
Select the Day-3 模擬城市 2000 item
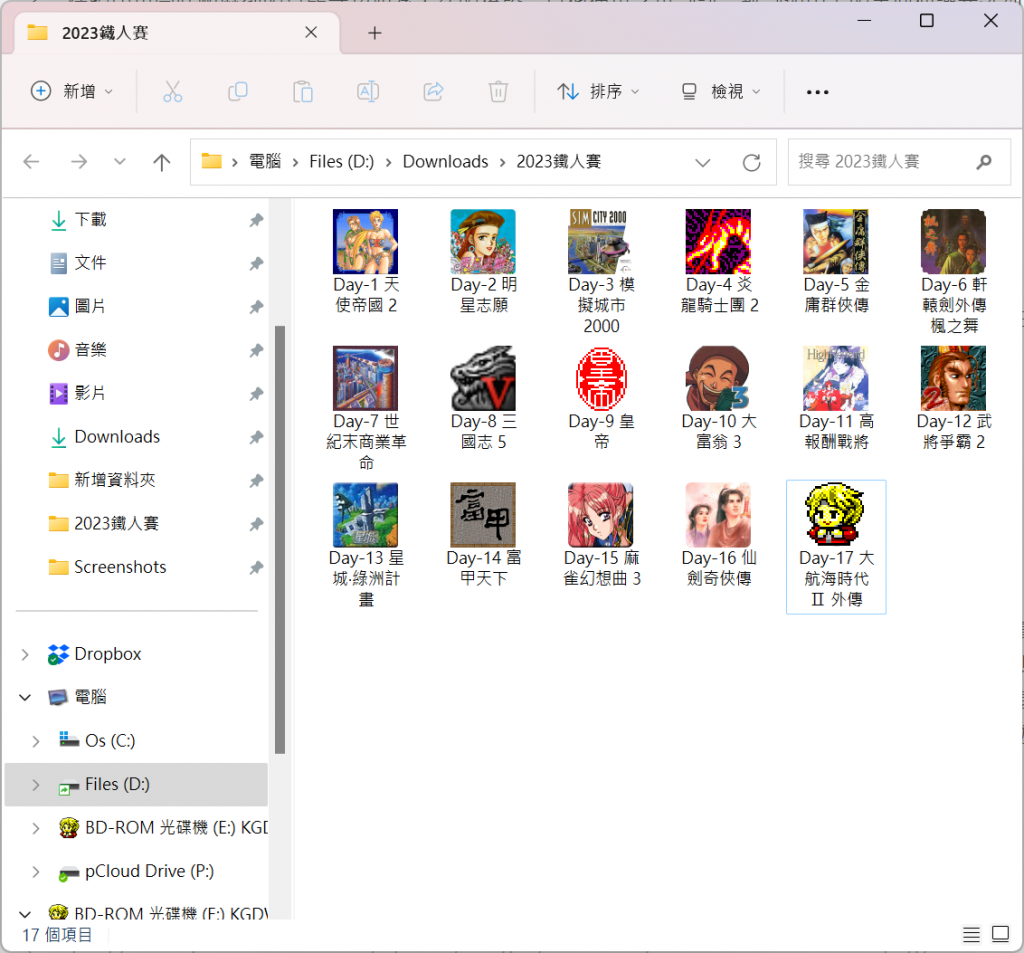coord(601,272)
